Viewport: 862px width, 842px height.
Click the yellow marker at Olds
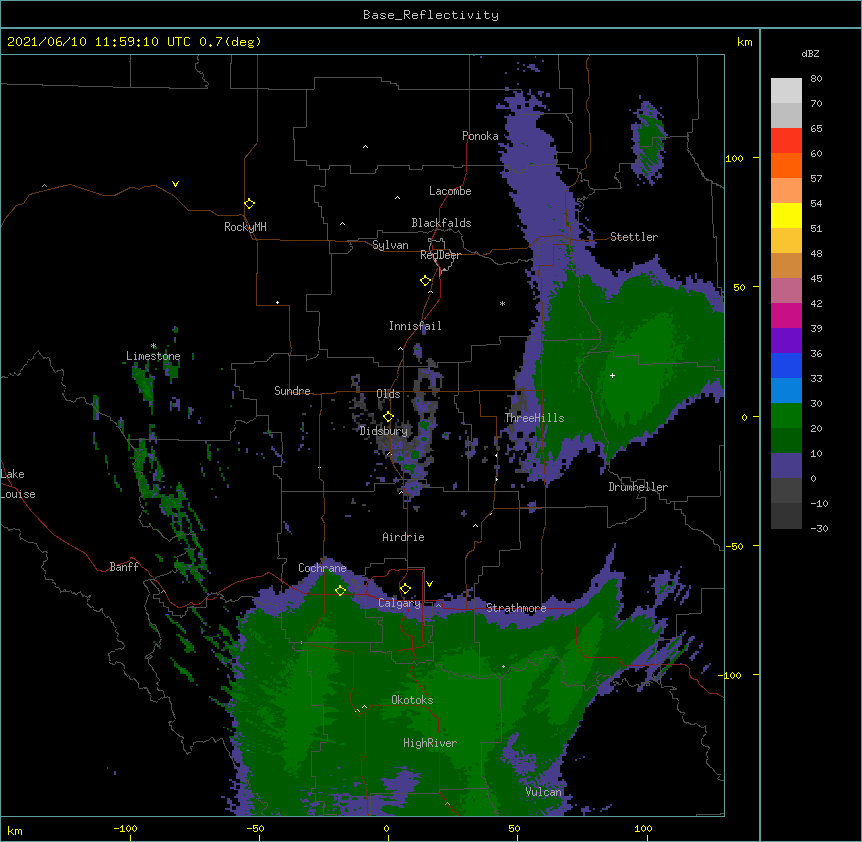pos(388,417)
